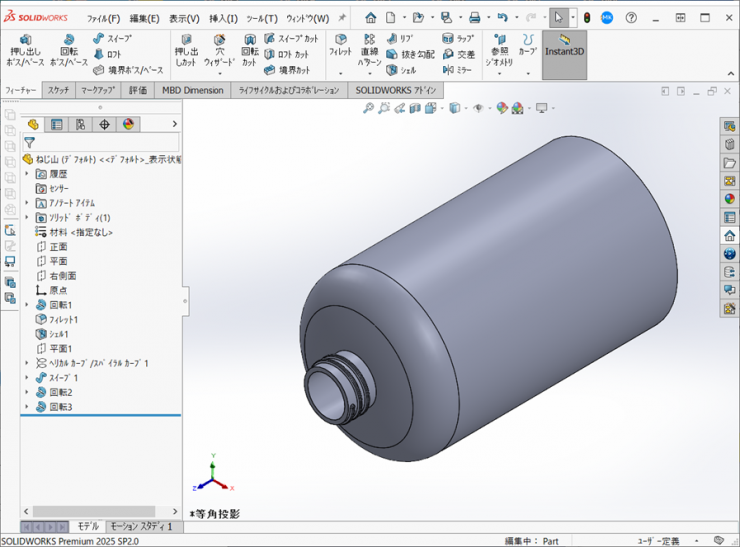Open the 挿入(I) menu
This screenshot has width=740, height=547.
(223, 18)
